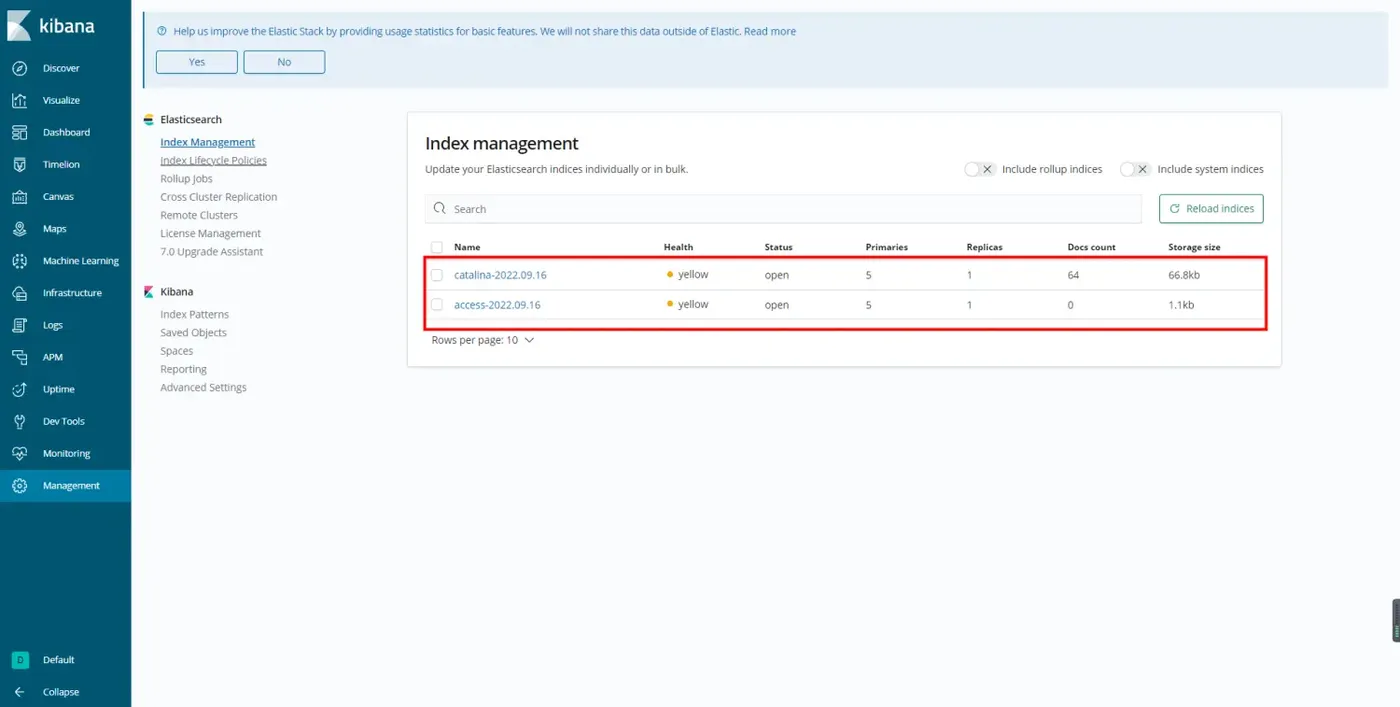Click yellow health of catalina-2022.09.16
Image resolution: width=1400 pixels, height=707 pixels.
[687, 274]
